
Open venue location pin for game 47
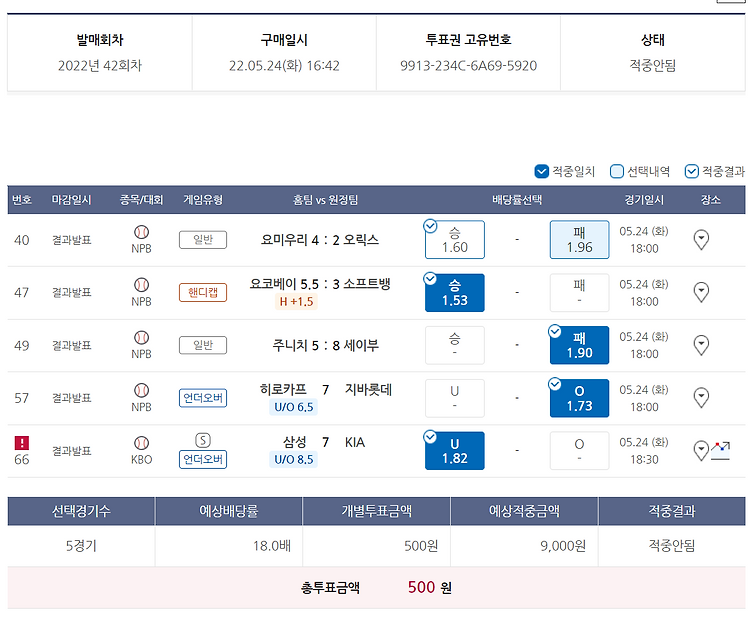tap(701, 292)
